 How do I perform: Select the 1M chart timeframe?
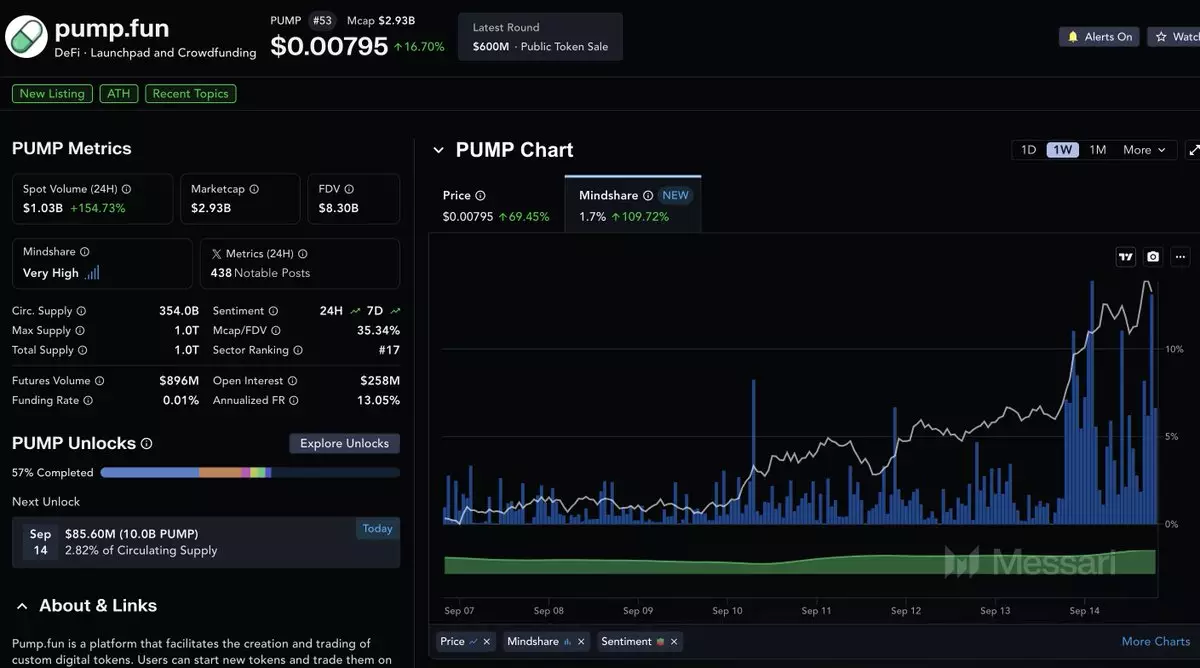pyautogui.click(x=1097, y=150)
